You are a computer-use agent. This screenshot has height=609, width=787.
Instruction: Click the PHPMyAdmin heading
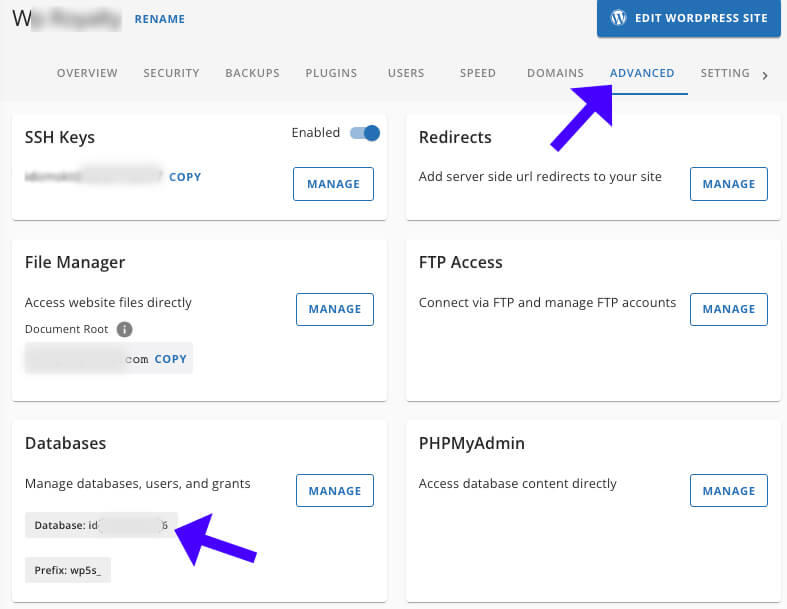[472, 443]
